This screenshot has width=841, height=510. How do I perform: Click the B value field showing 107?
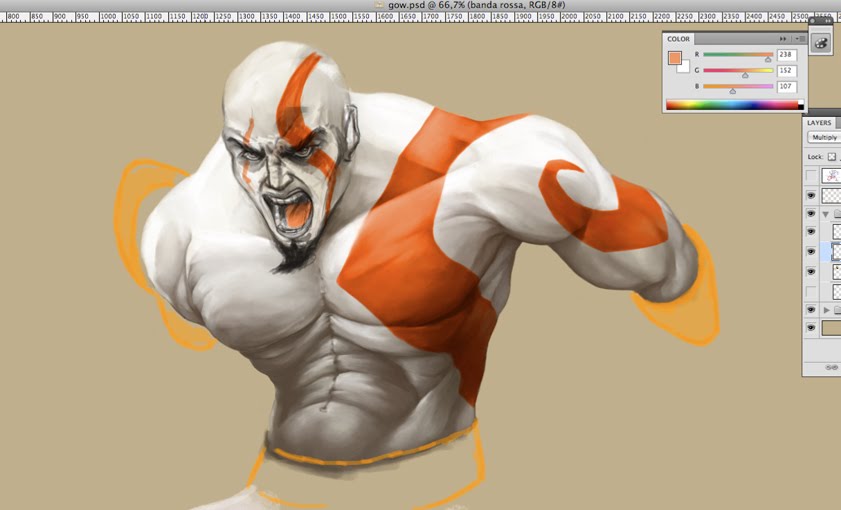(787, 86)
